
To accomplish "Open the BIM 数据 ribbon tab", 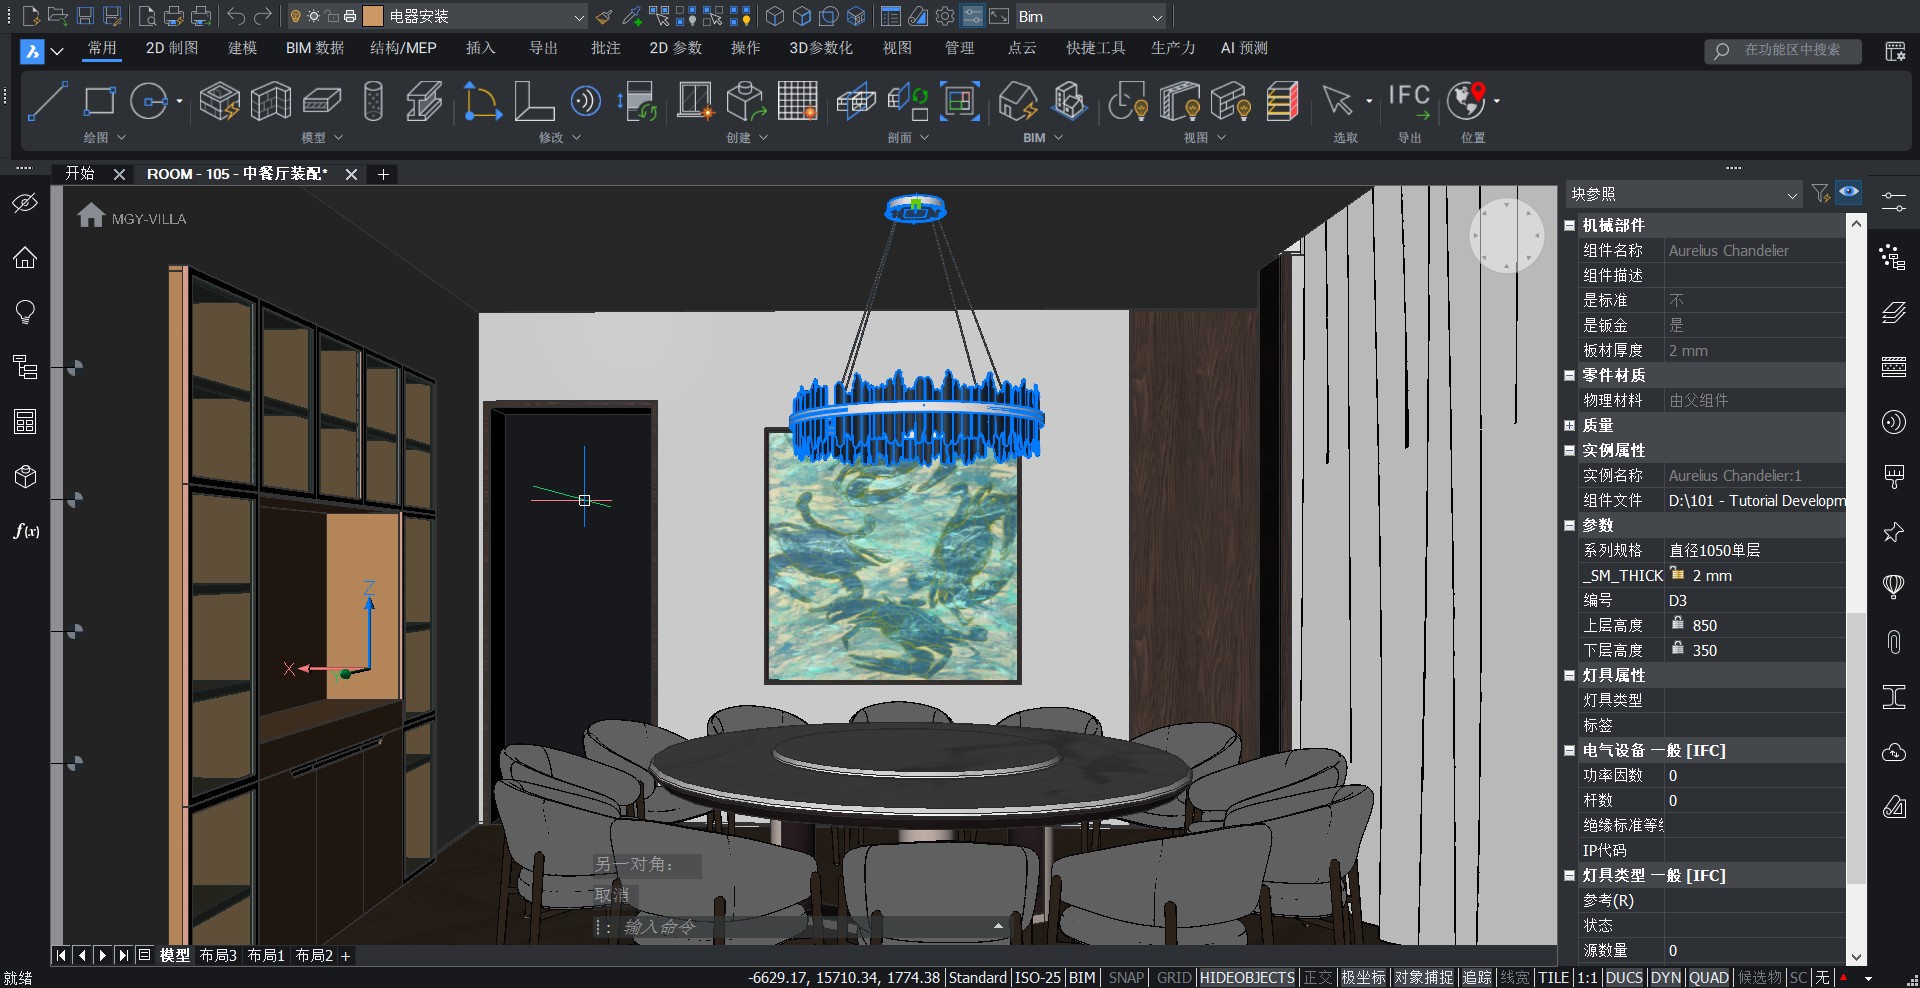I will click(315, 48).
